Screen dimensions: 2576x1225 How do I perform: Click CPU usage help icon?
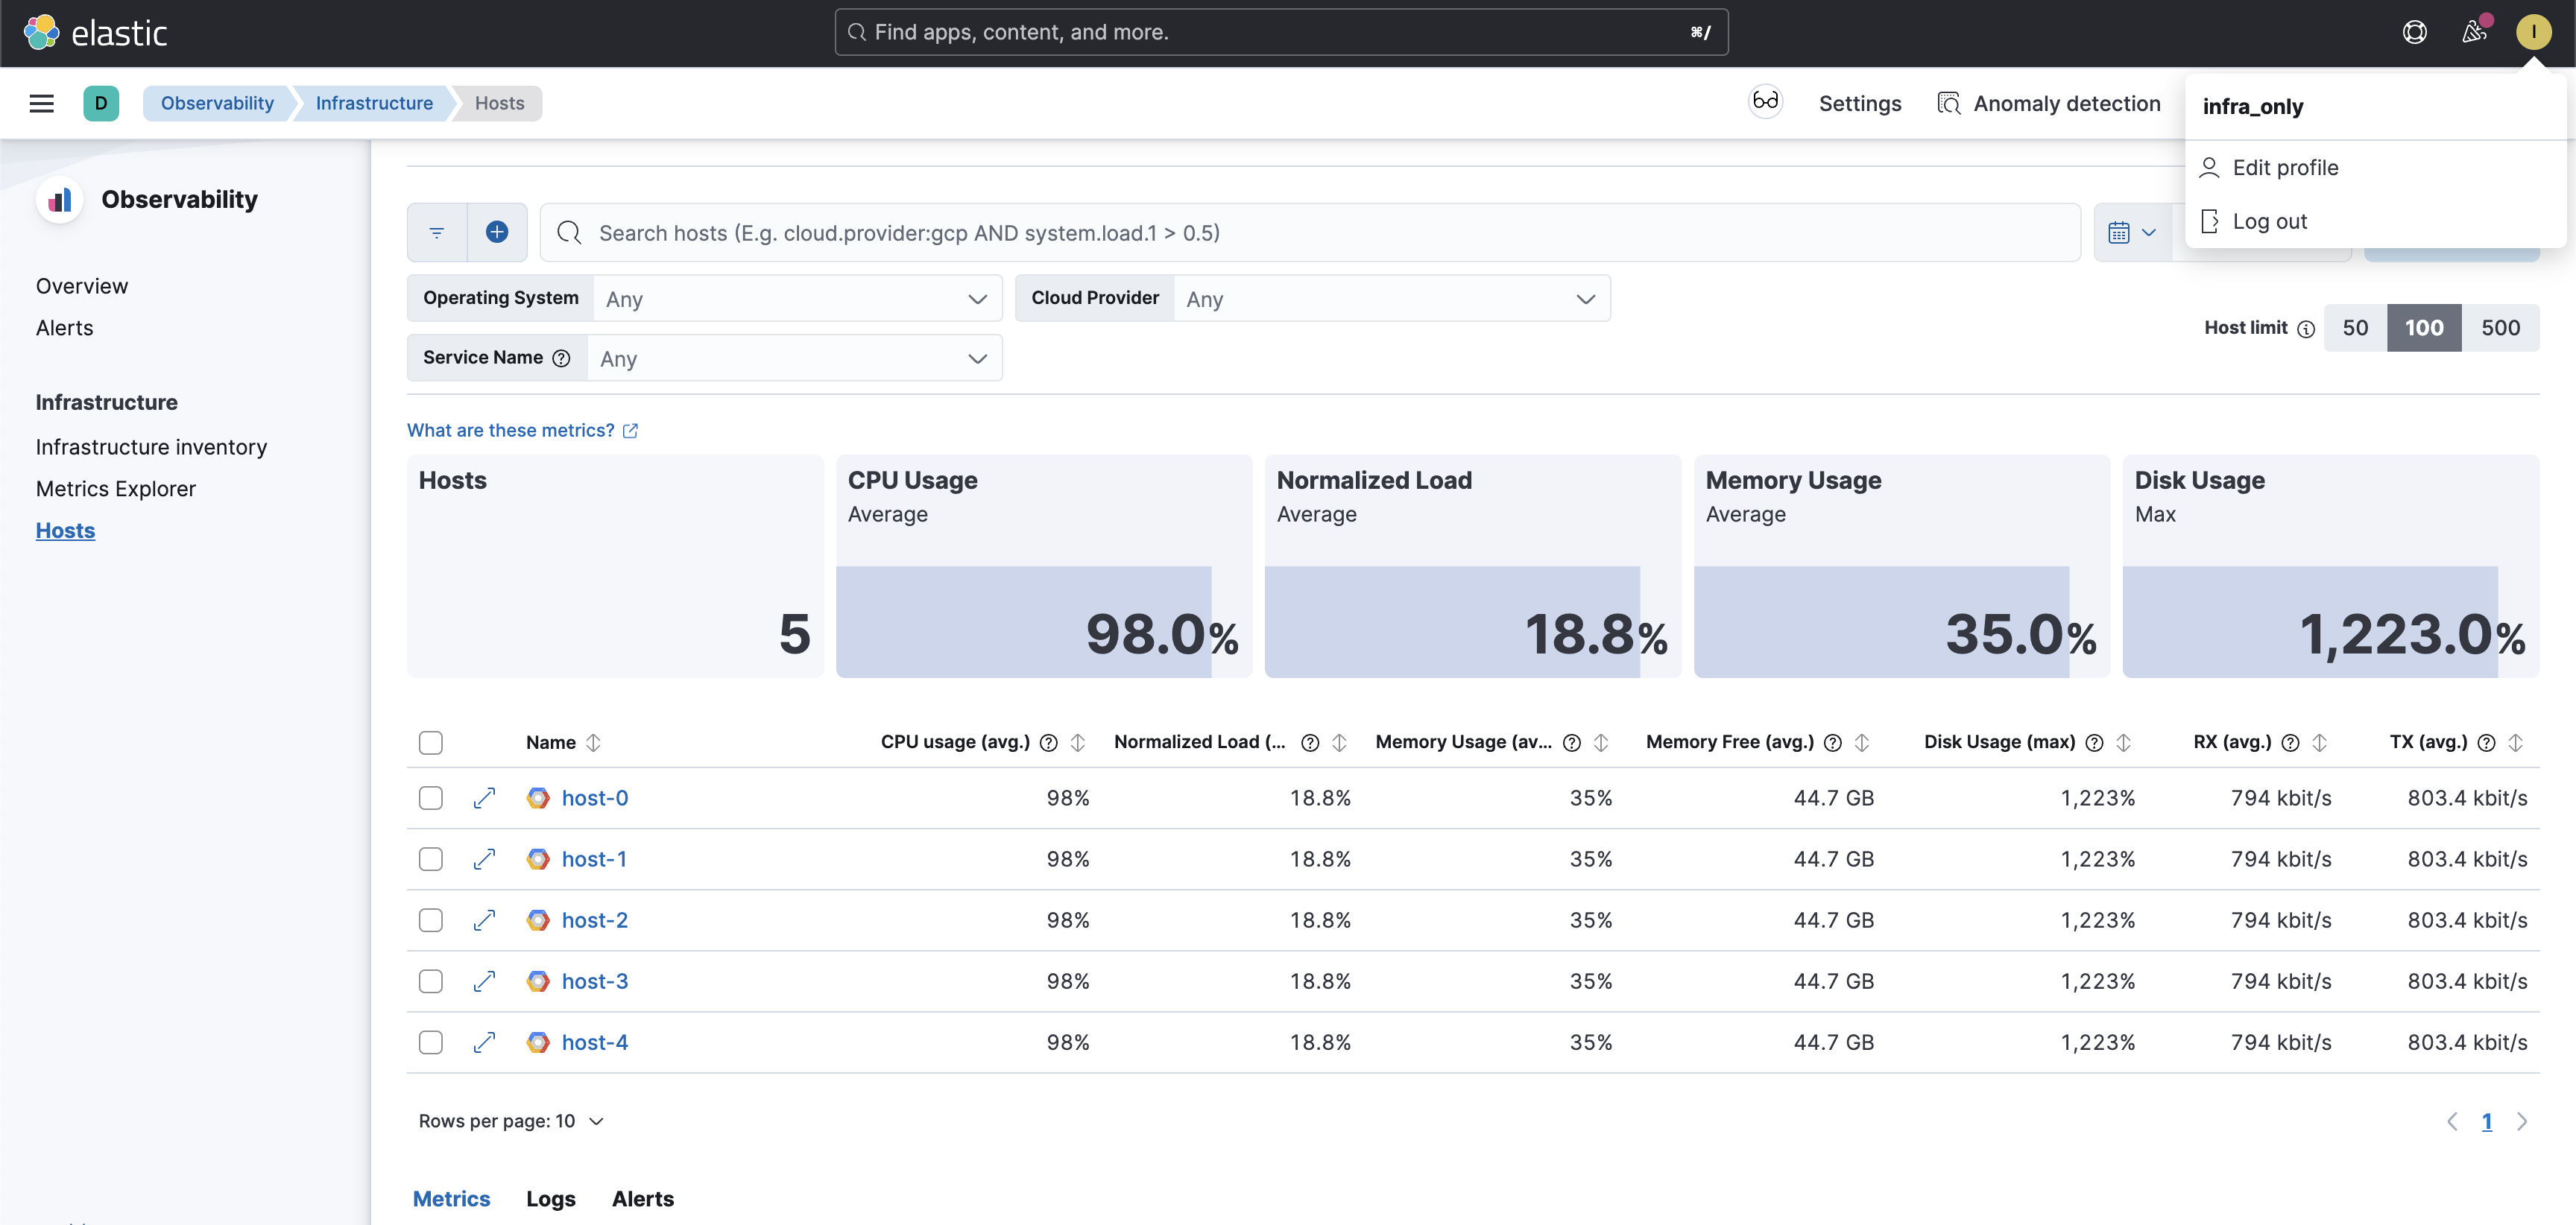coord(1048,742)
